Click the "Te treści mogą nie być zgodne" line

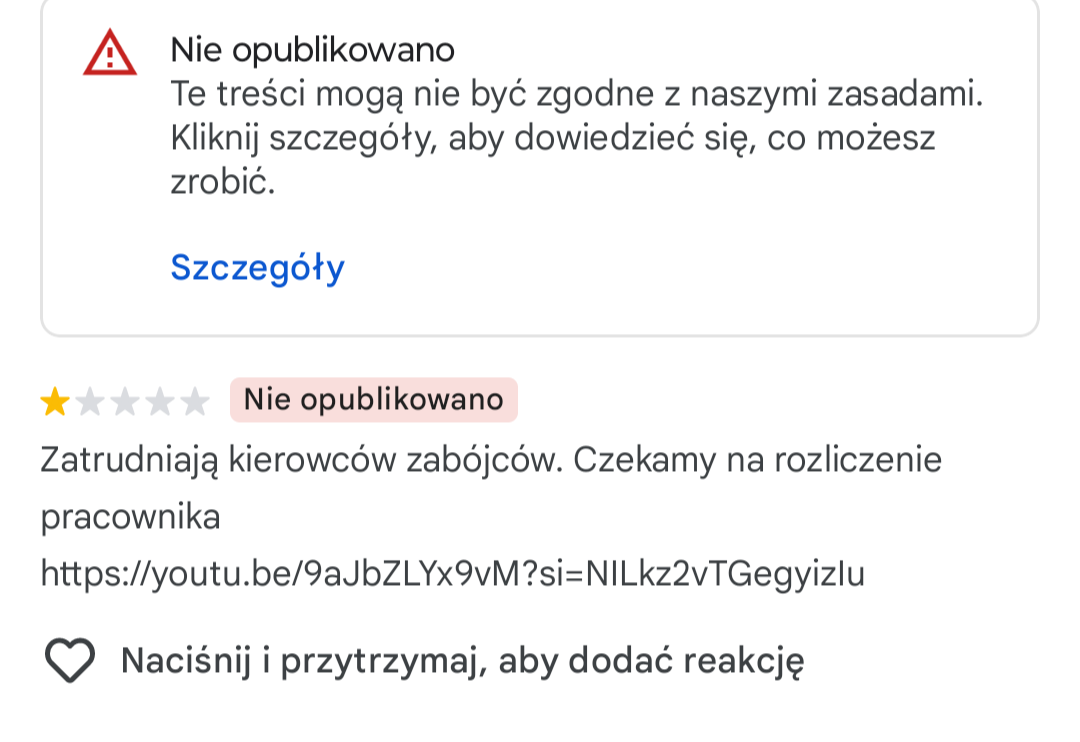[x=577, y=94]
